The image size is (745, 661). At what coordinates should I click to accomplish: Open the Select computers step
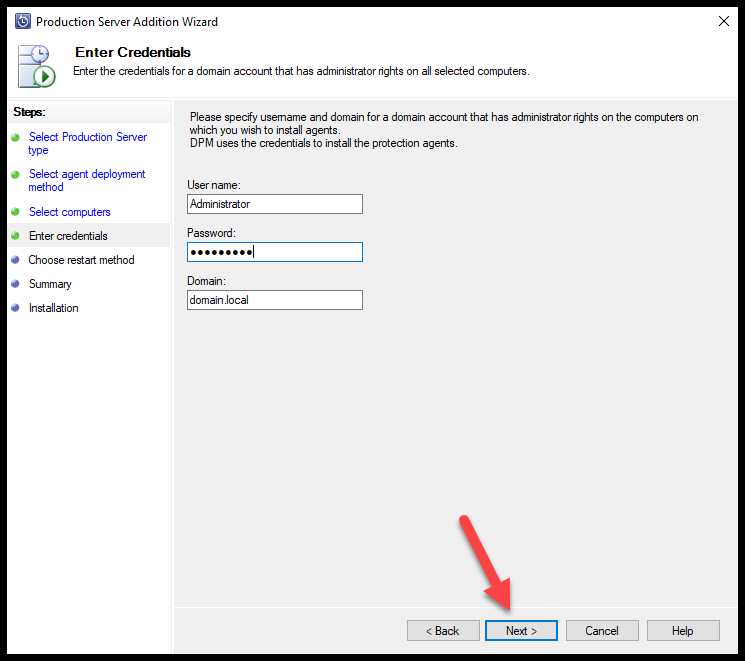tap(69, 212)
